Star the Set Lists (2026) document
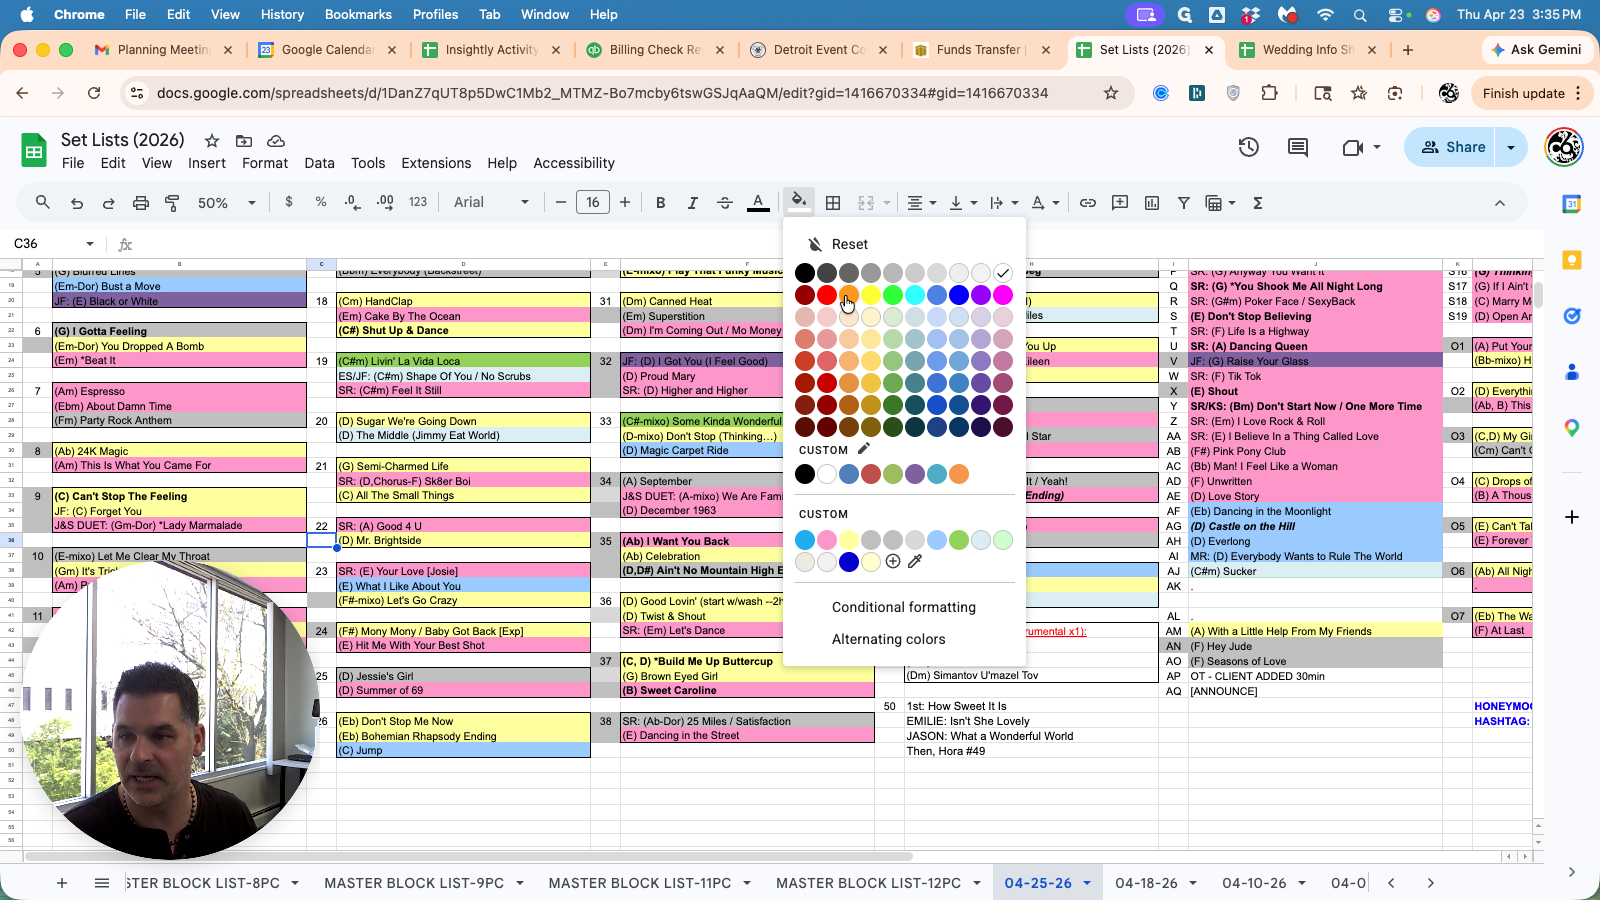This screenshot has height=900, width=1600. coord(212,141)
